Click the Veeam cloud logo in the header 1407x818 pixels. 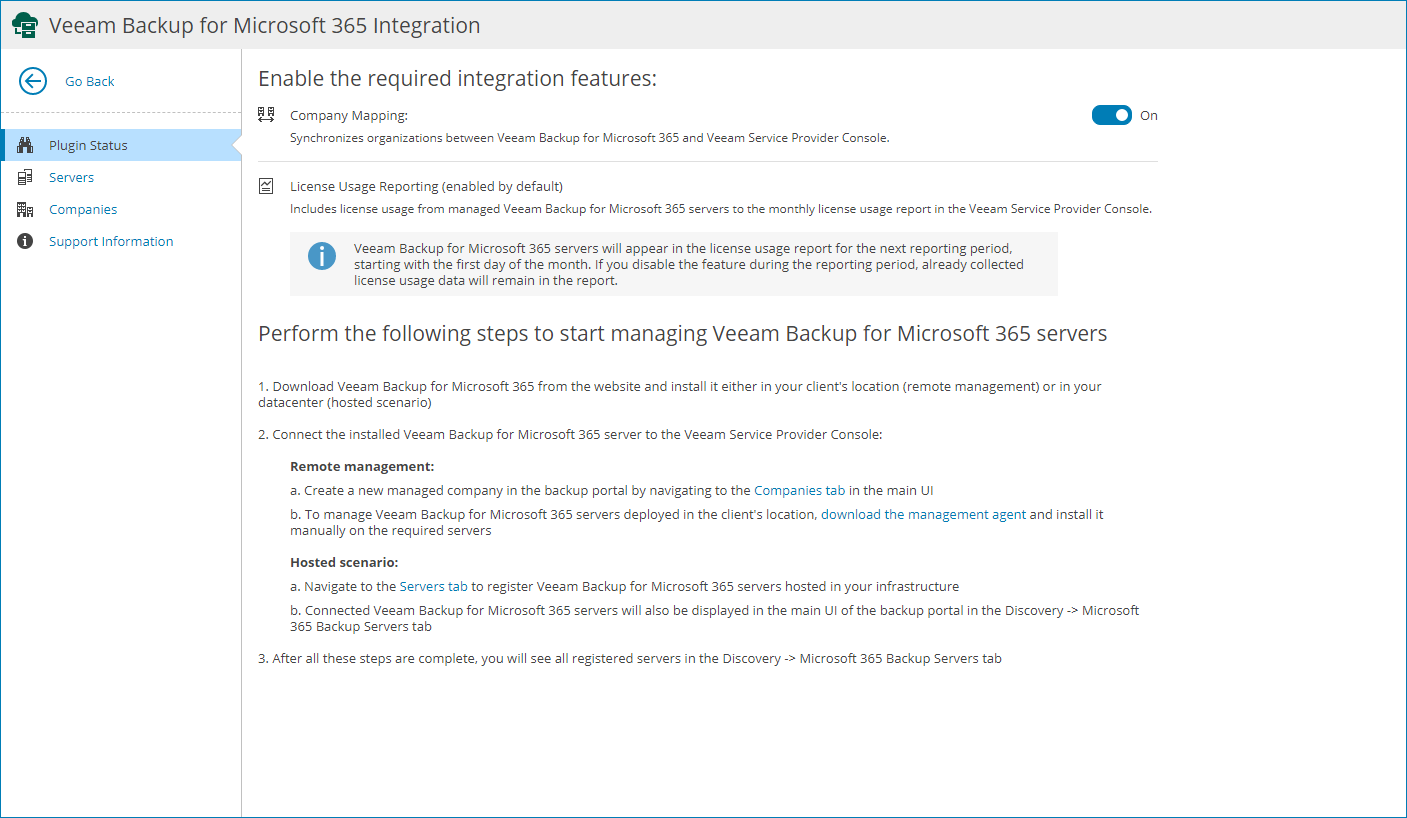pos(25,26)
